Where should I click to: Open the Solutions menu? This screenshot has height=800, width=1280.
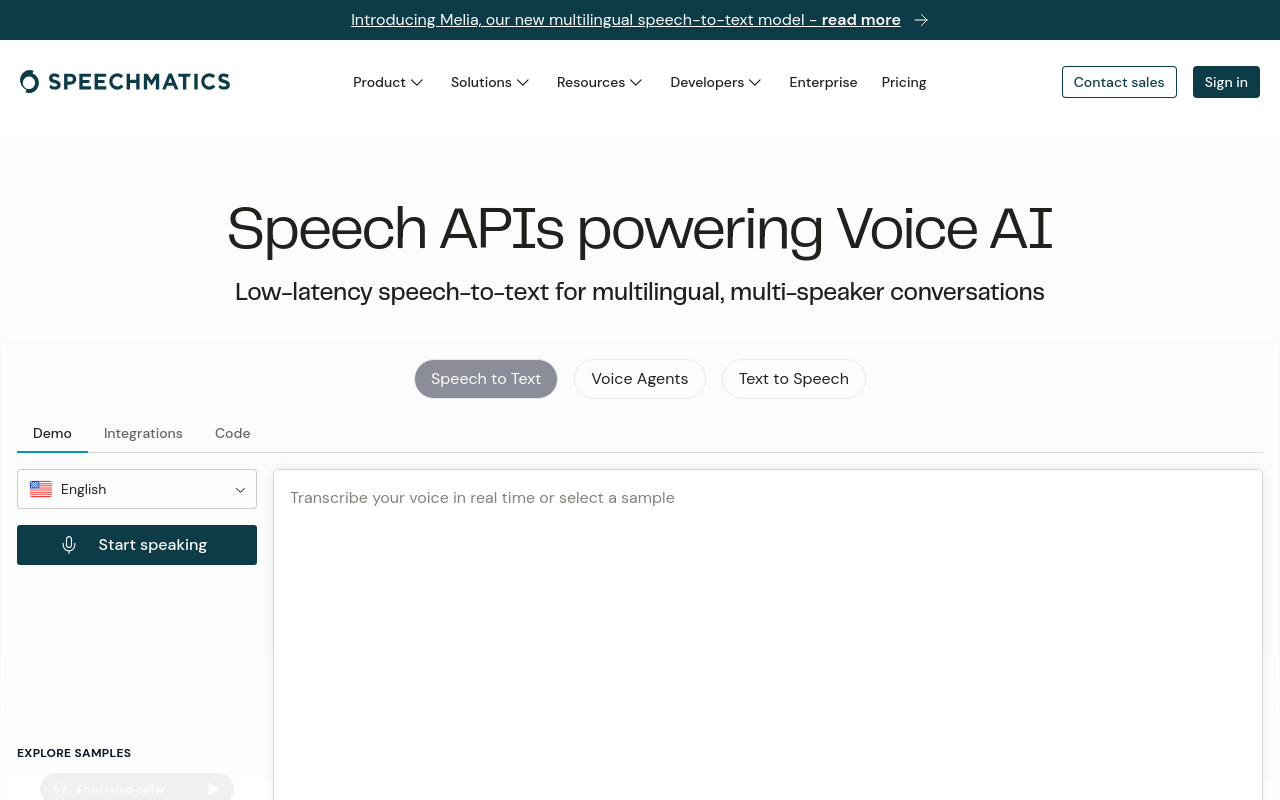(x=490, y=82)
